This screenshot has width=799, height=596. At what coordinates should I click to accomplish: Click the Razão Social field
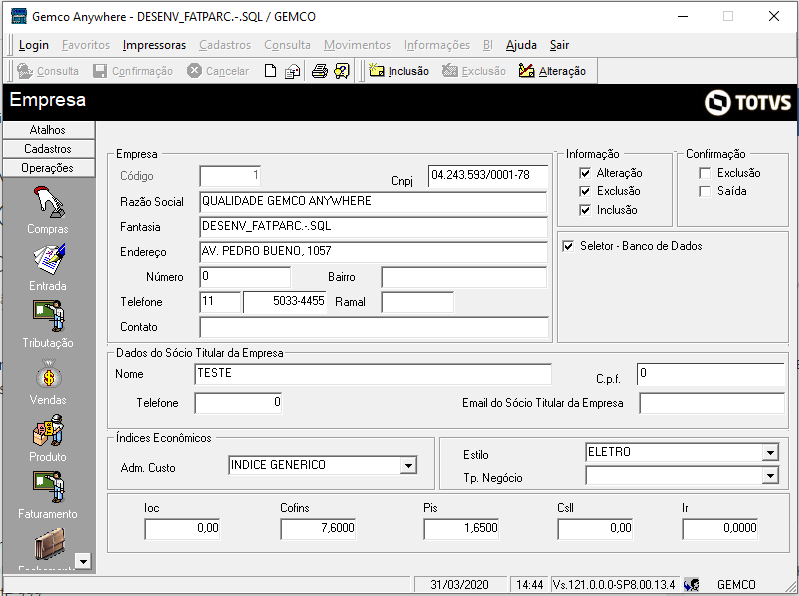(374, 202)
